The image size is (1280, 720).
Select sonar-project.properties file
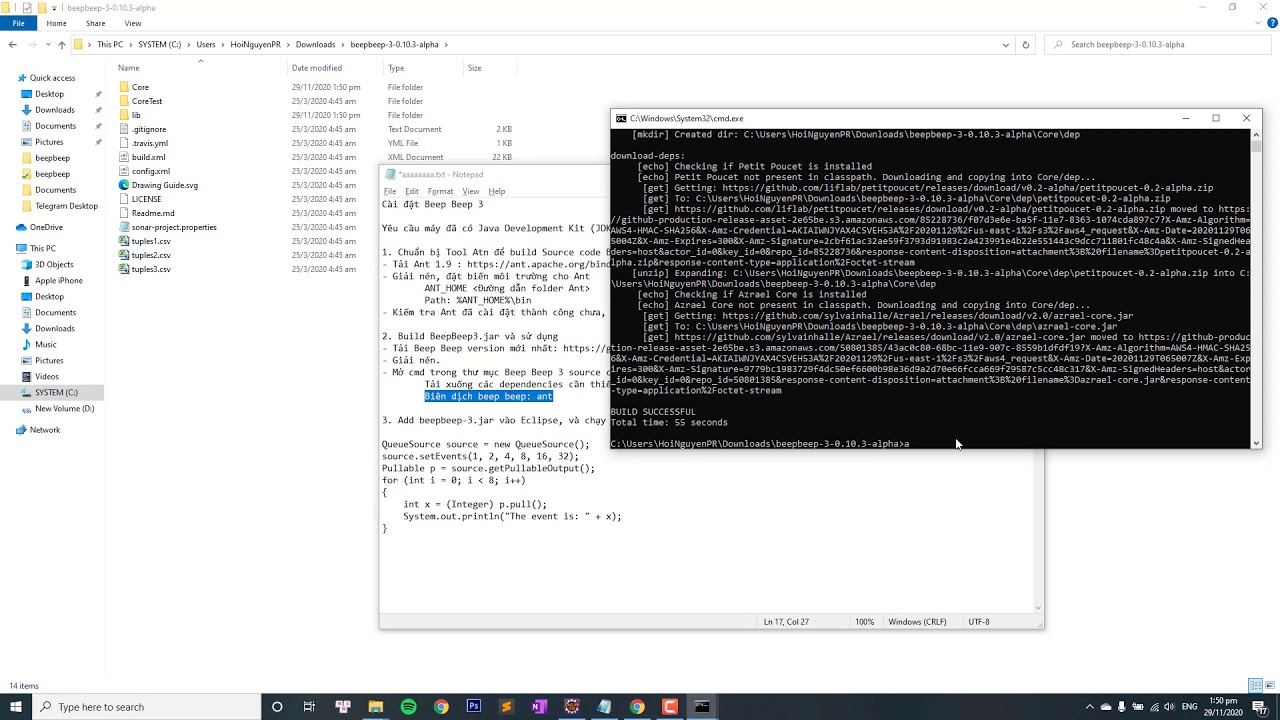pos(174,227)
